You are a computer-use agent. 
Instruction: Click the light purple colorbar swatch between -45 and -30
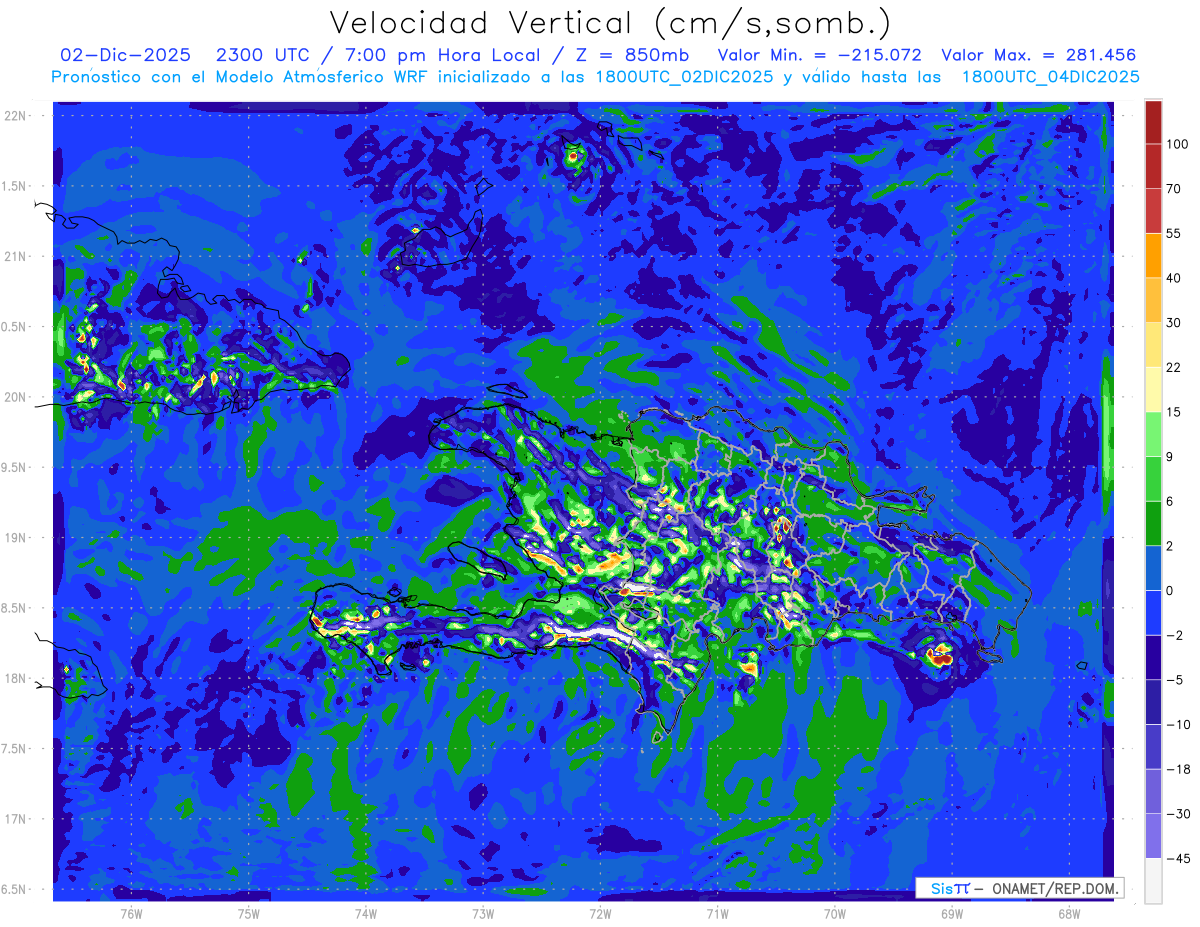coord(1153,836)
